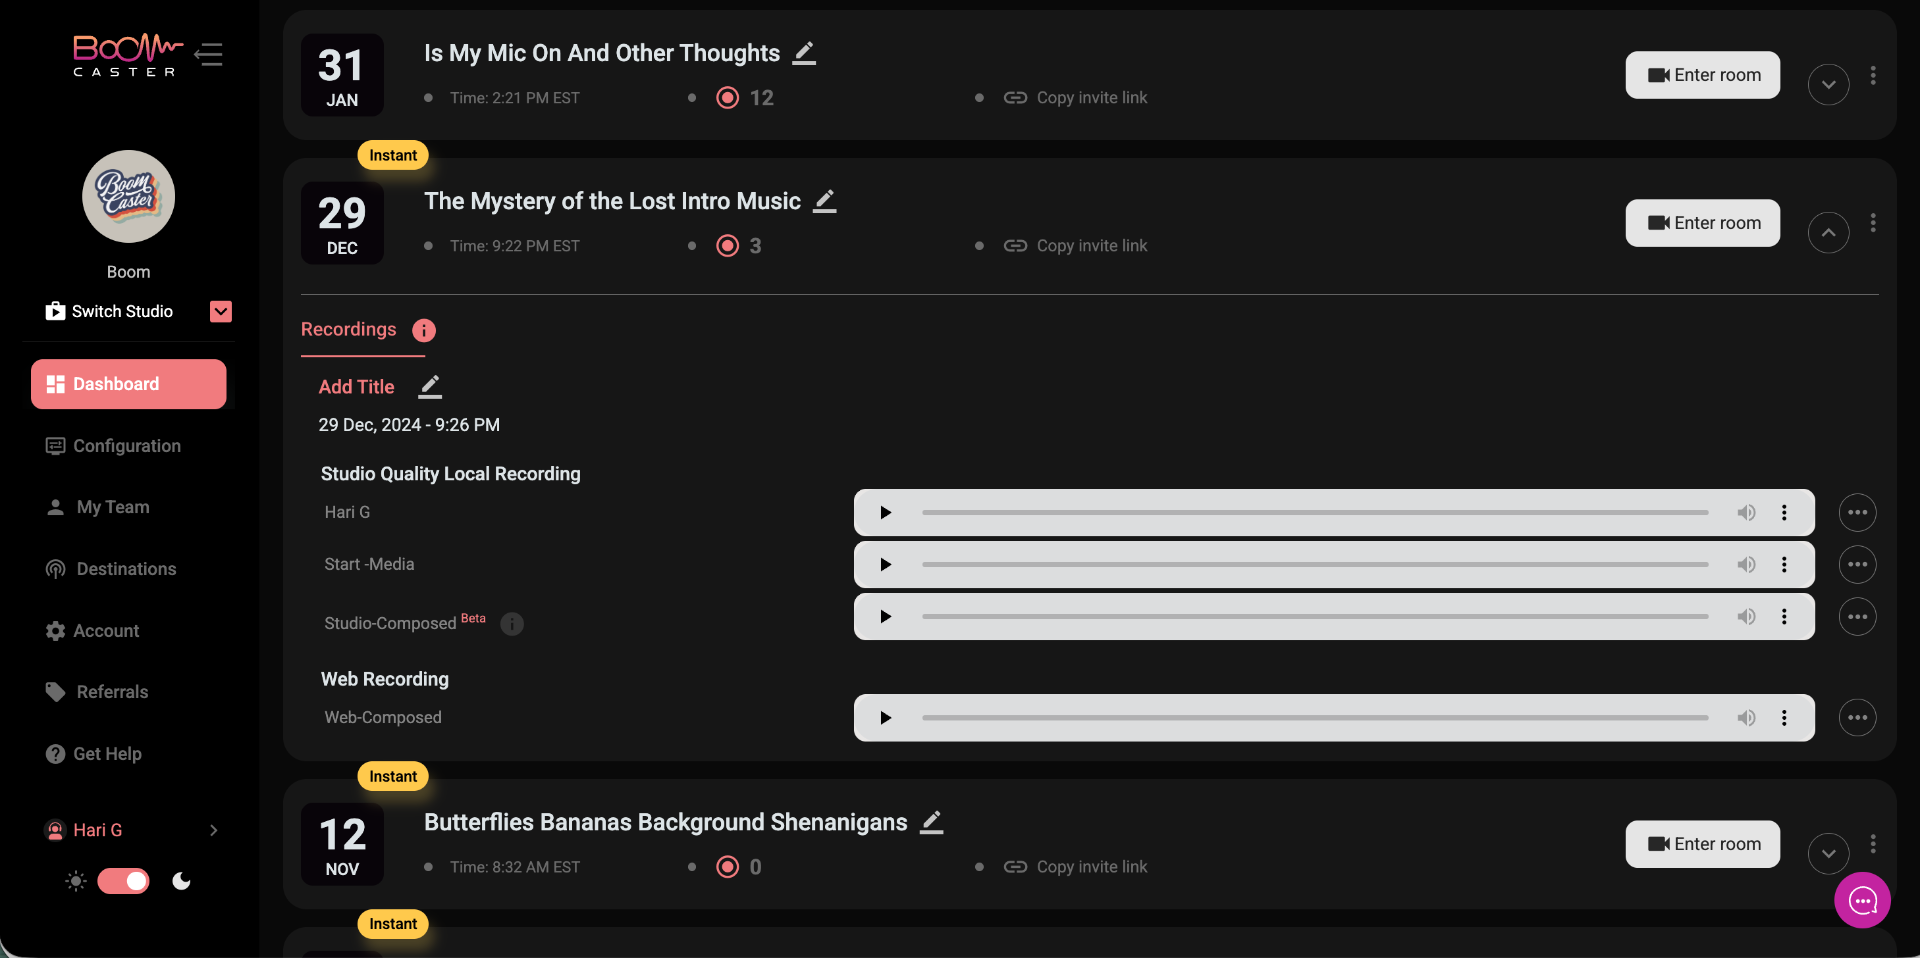Seek in the Studio-Composed progress bar

pyautogui.click(x=1315, y=617)
